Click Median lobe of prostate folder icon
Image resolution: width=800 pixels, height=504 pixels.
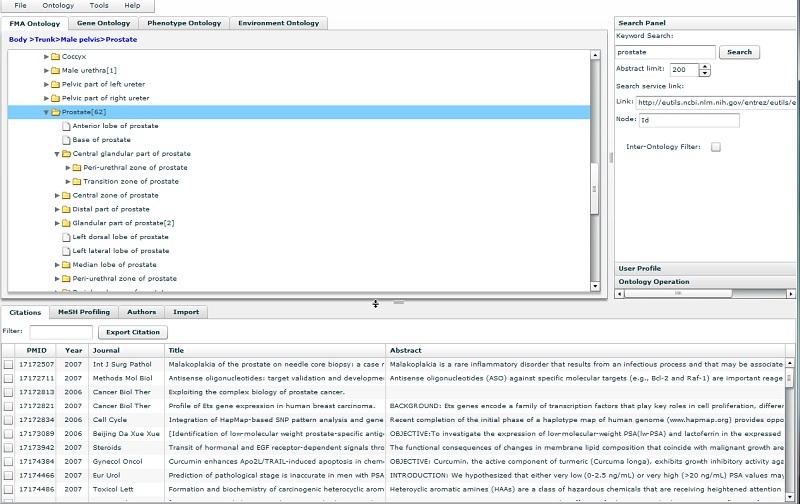(66, 265)
